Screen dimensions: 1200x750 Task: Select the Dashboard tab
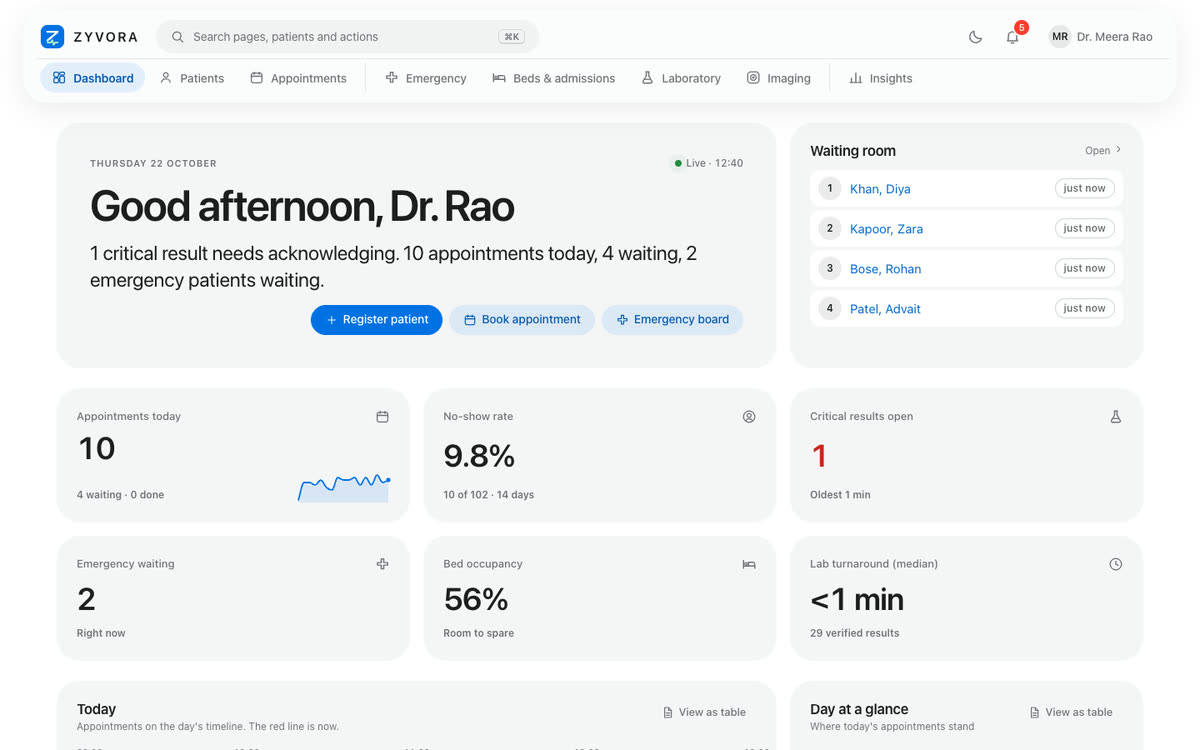(x=92, y=78)
